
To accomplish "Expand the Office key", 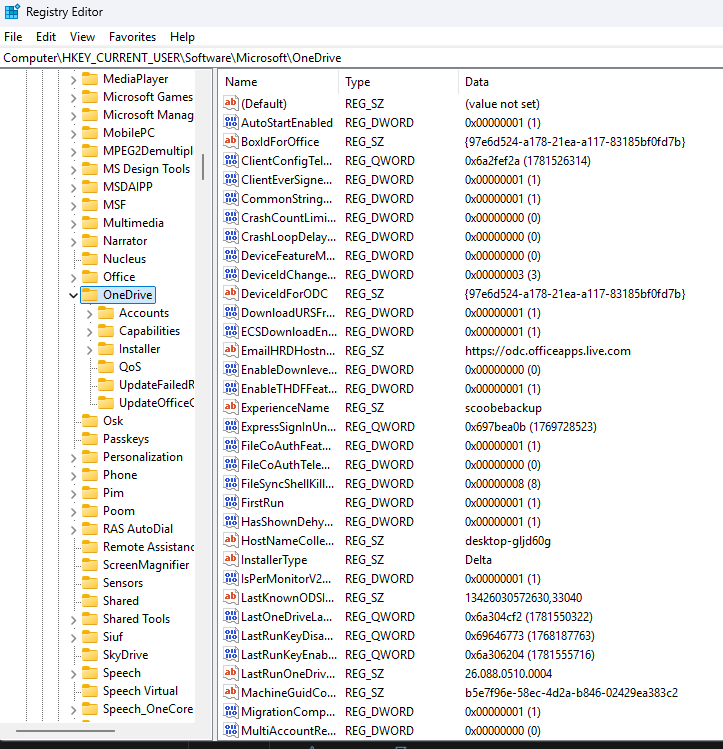I will (x=73, y=278).
